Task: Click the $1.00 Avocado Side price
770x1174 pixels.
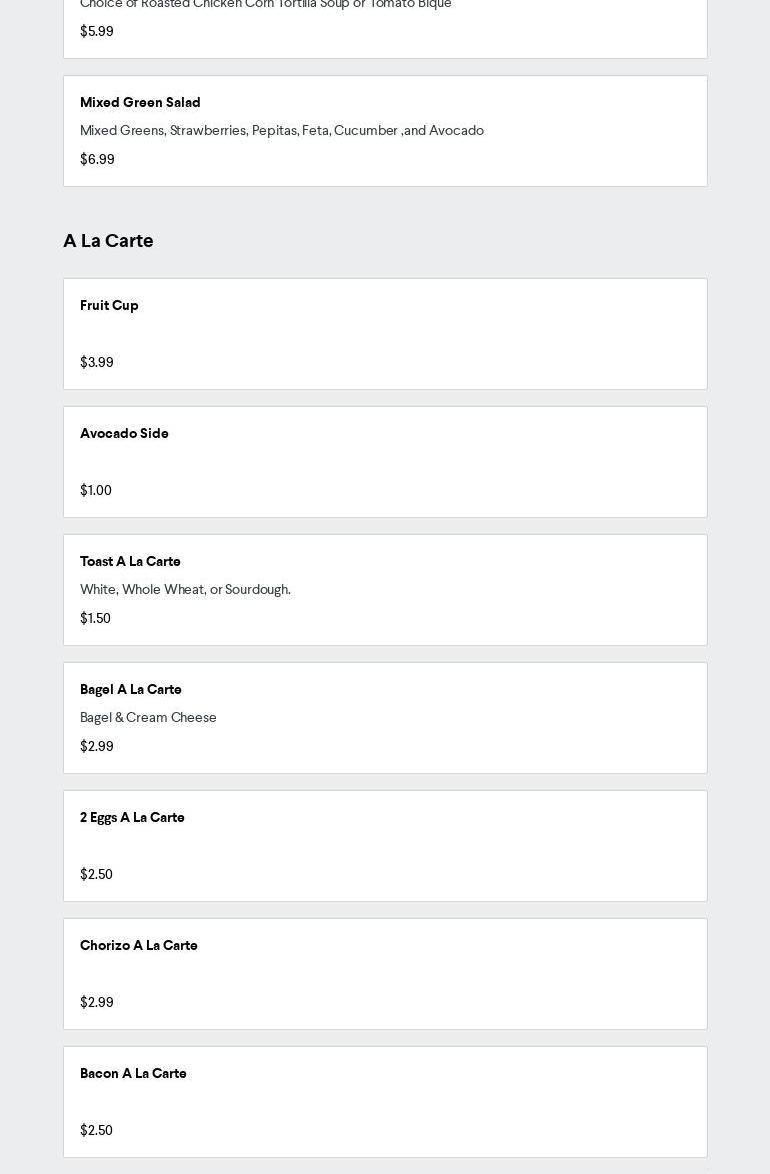Action: (96, 490)
